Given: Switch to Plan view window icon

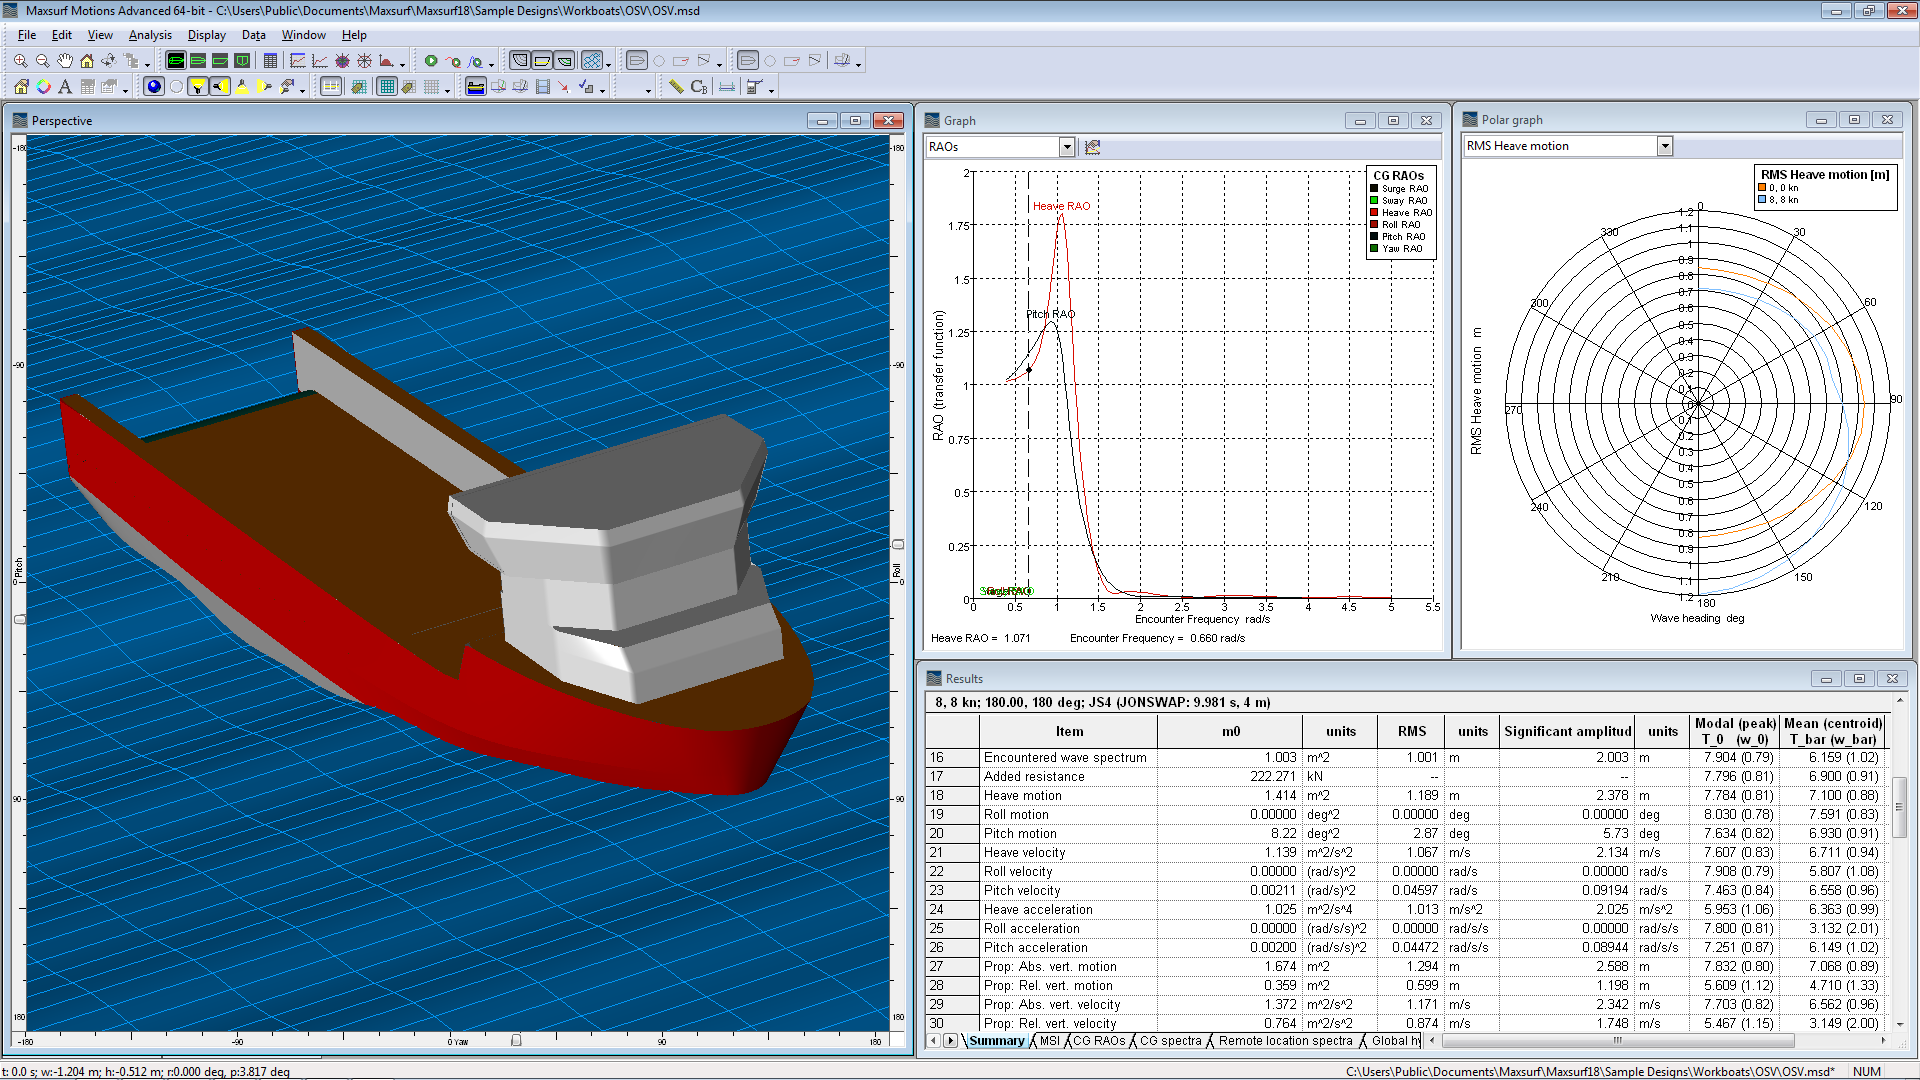Looking at the screenshot, I should 198,61.
